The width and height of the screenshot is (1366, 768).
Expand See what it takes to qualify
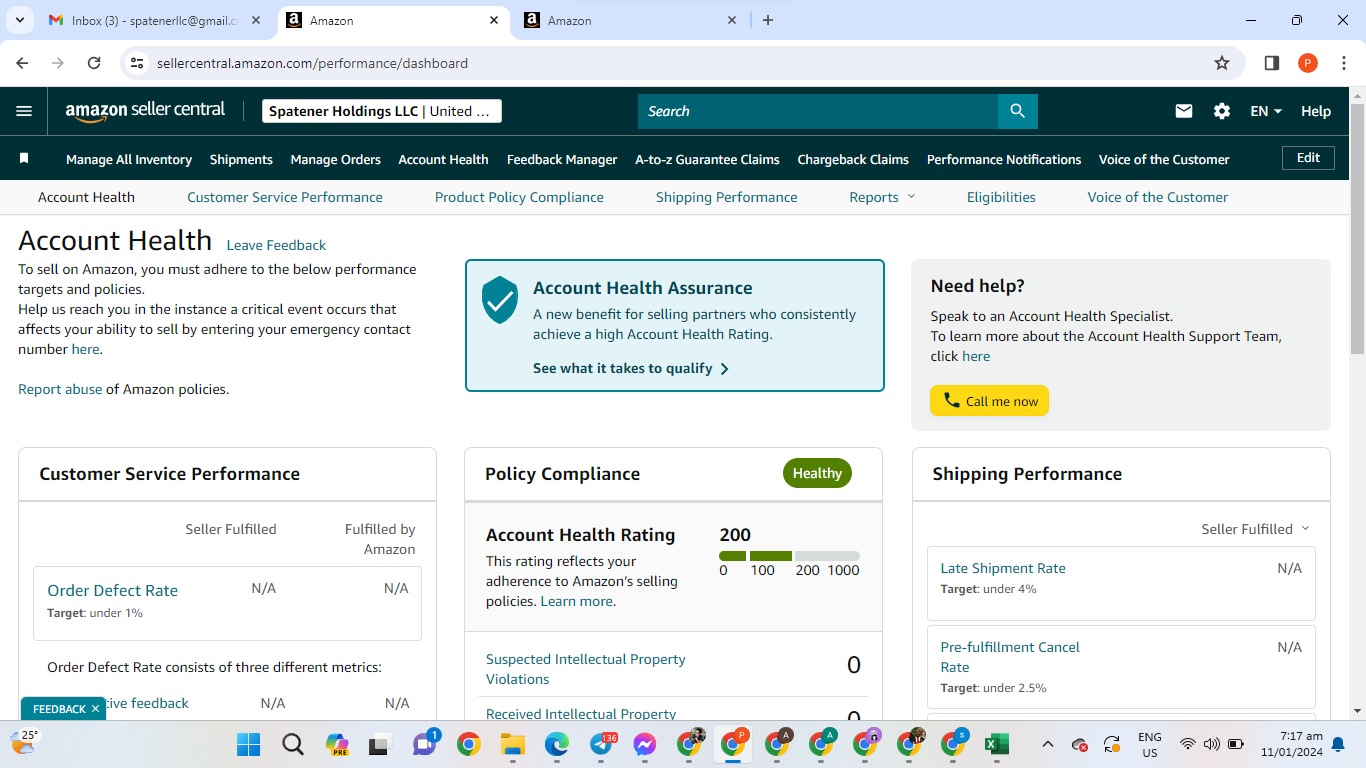631,368
